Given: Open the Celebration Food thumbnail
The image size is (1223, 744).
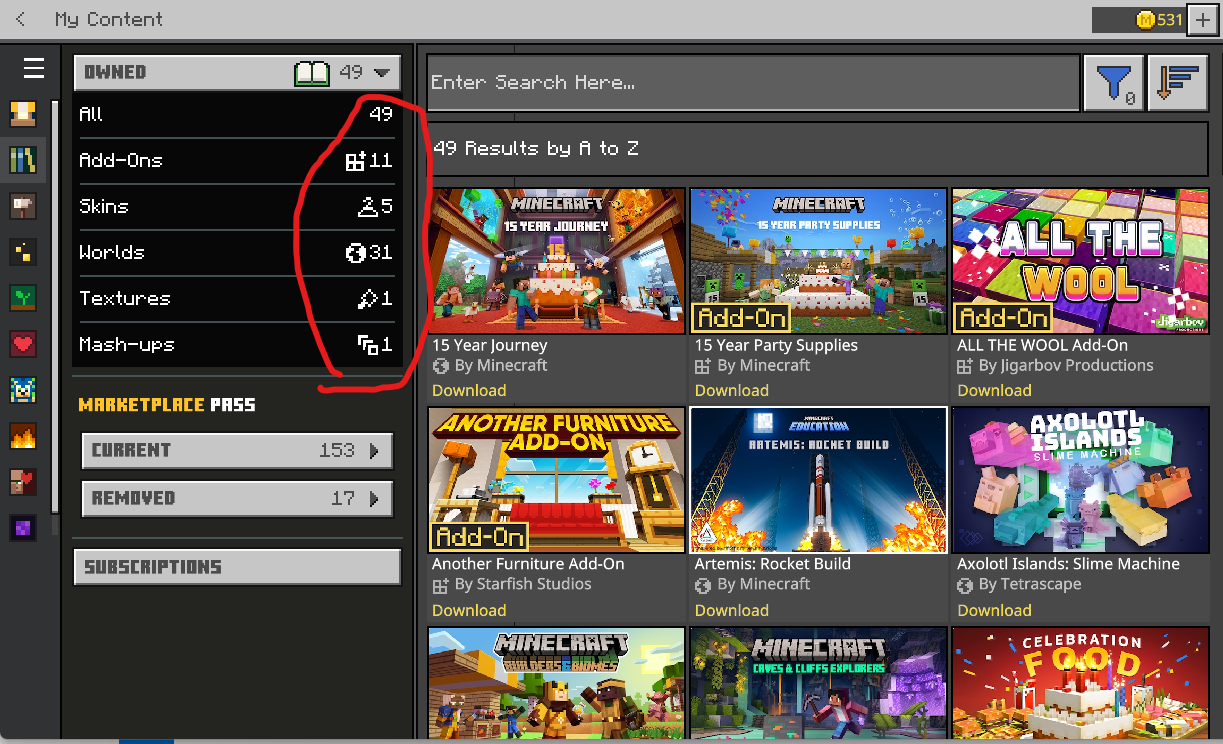Looking at the screenshot, I should [1081, 684].
